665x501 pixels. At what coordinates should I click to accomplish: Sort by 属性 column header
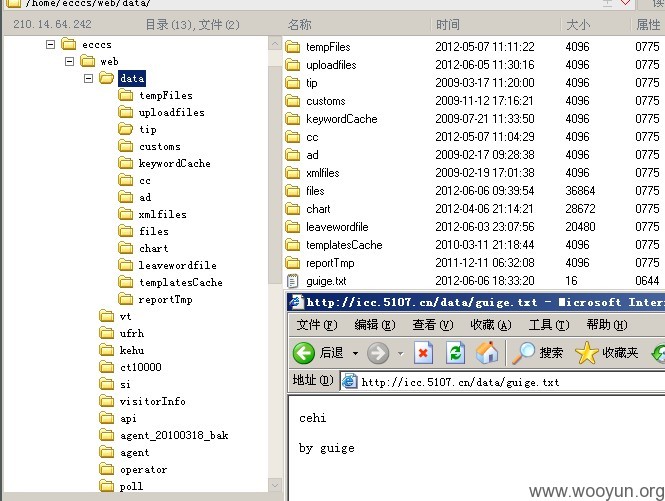648,25
